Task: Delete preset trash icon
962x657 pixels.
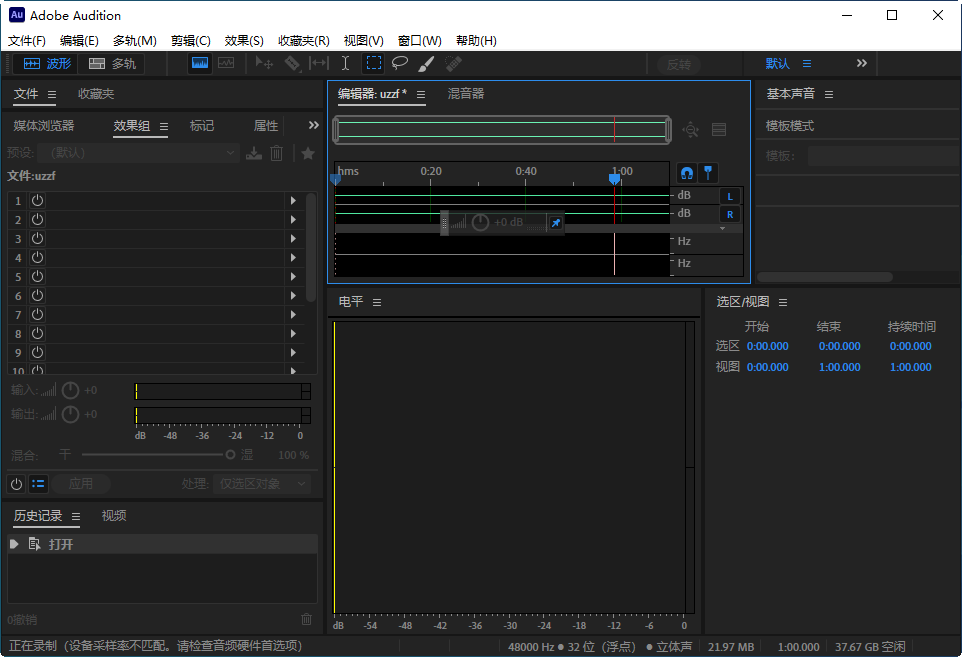Action: click(x=277, y=153)
